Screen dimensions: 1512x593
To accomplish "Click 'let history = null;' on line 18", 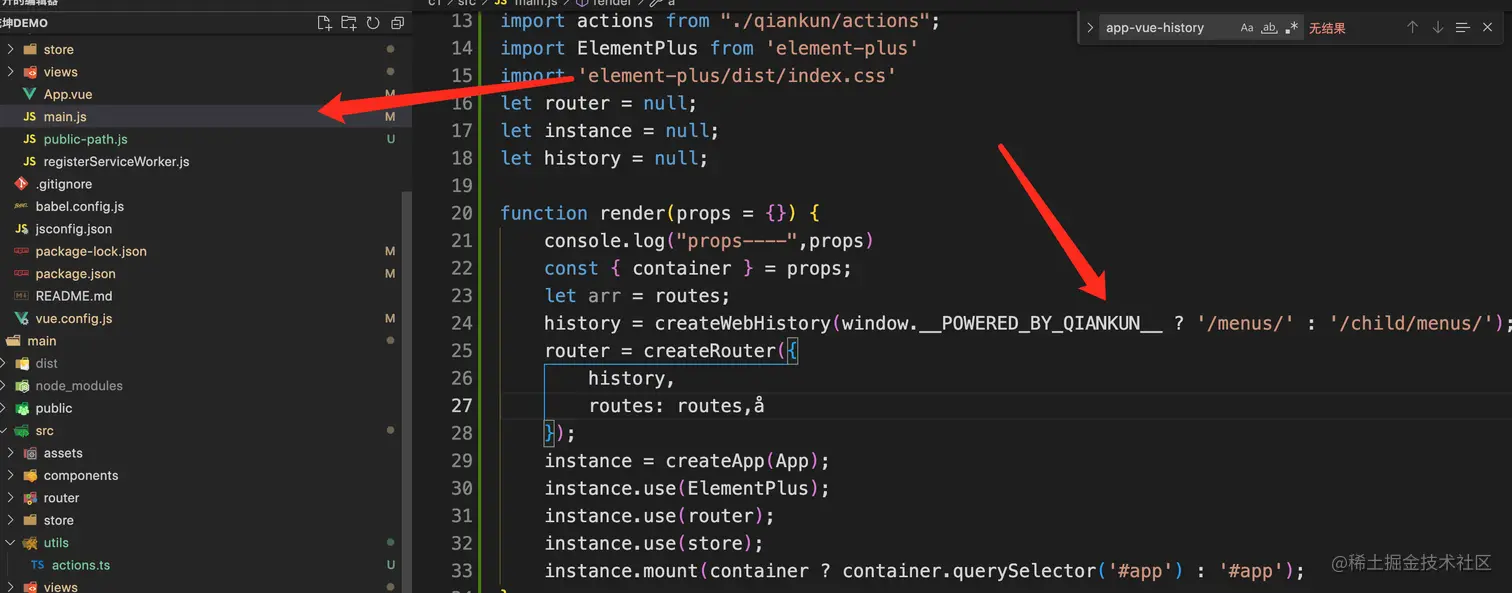I will pyautogui.click(x=605, y=158).
